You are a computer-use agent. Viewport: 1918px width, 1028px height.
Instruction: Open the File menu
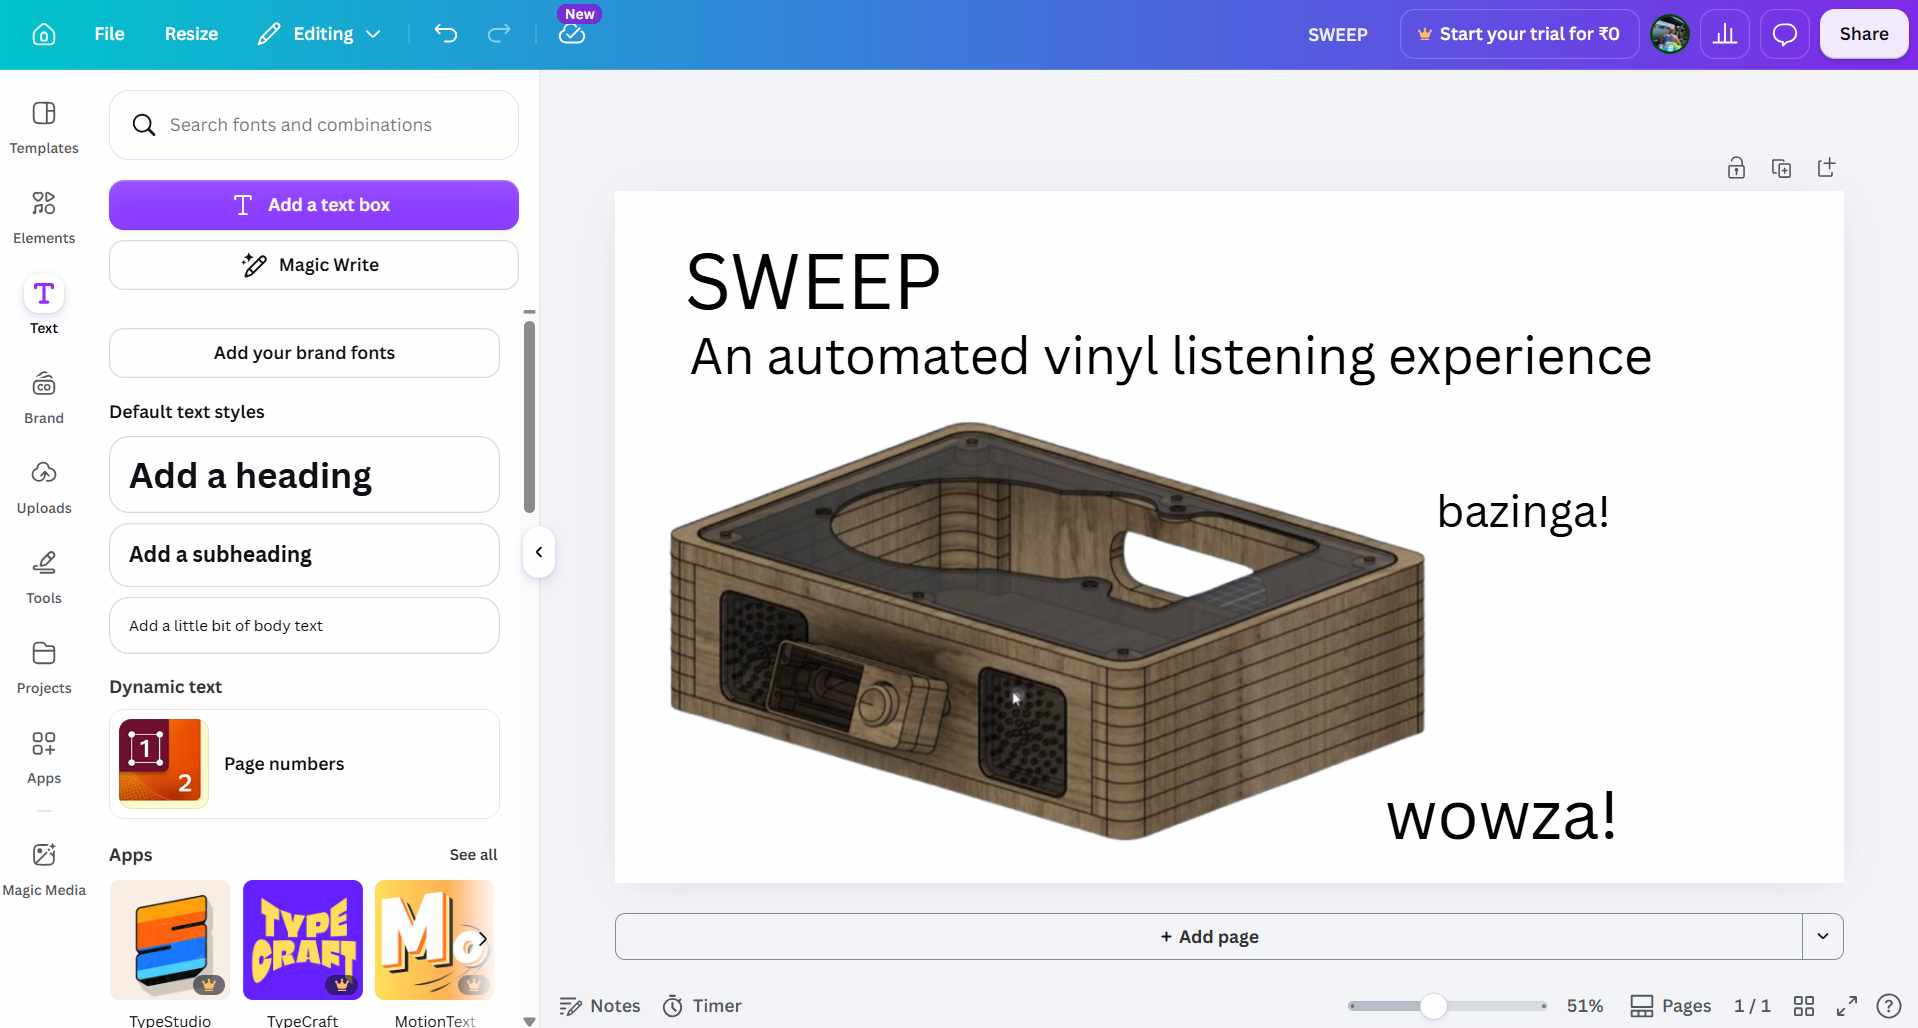pyautogui.click(x=109, y=34)
